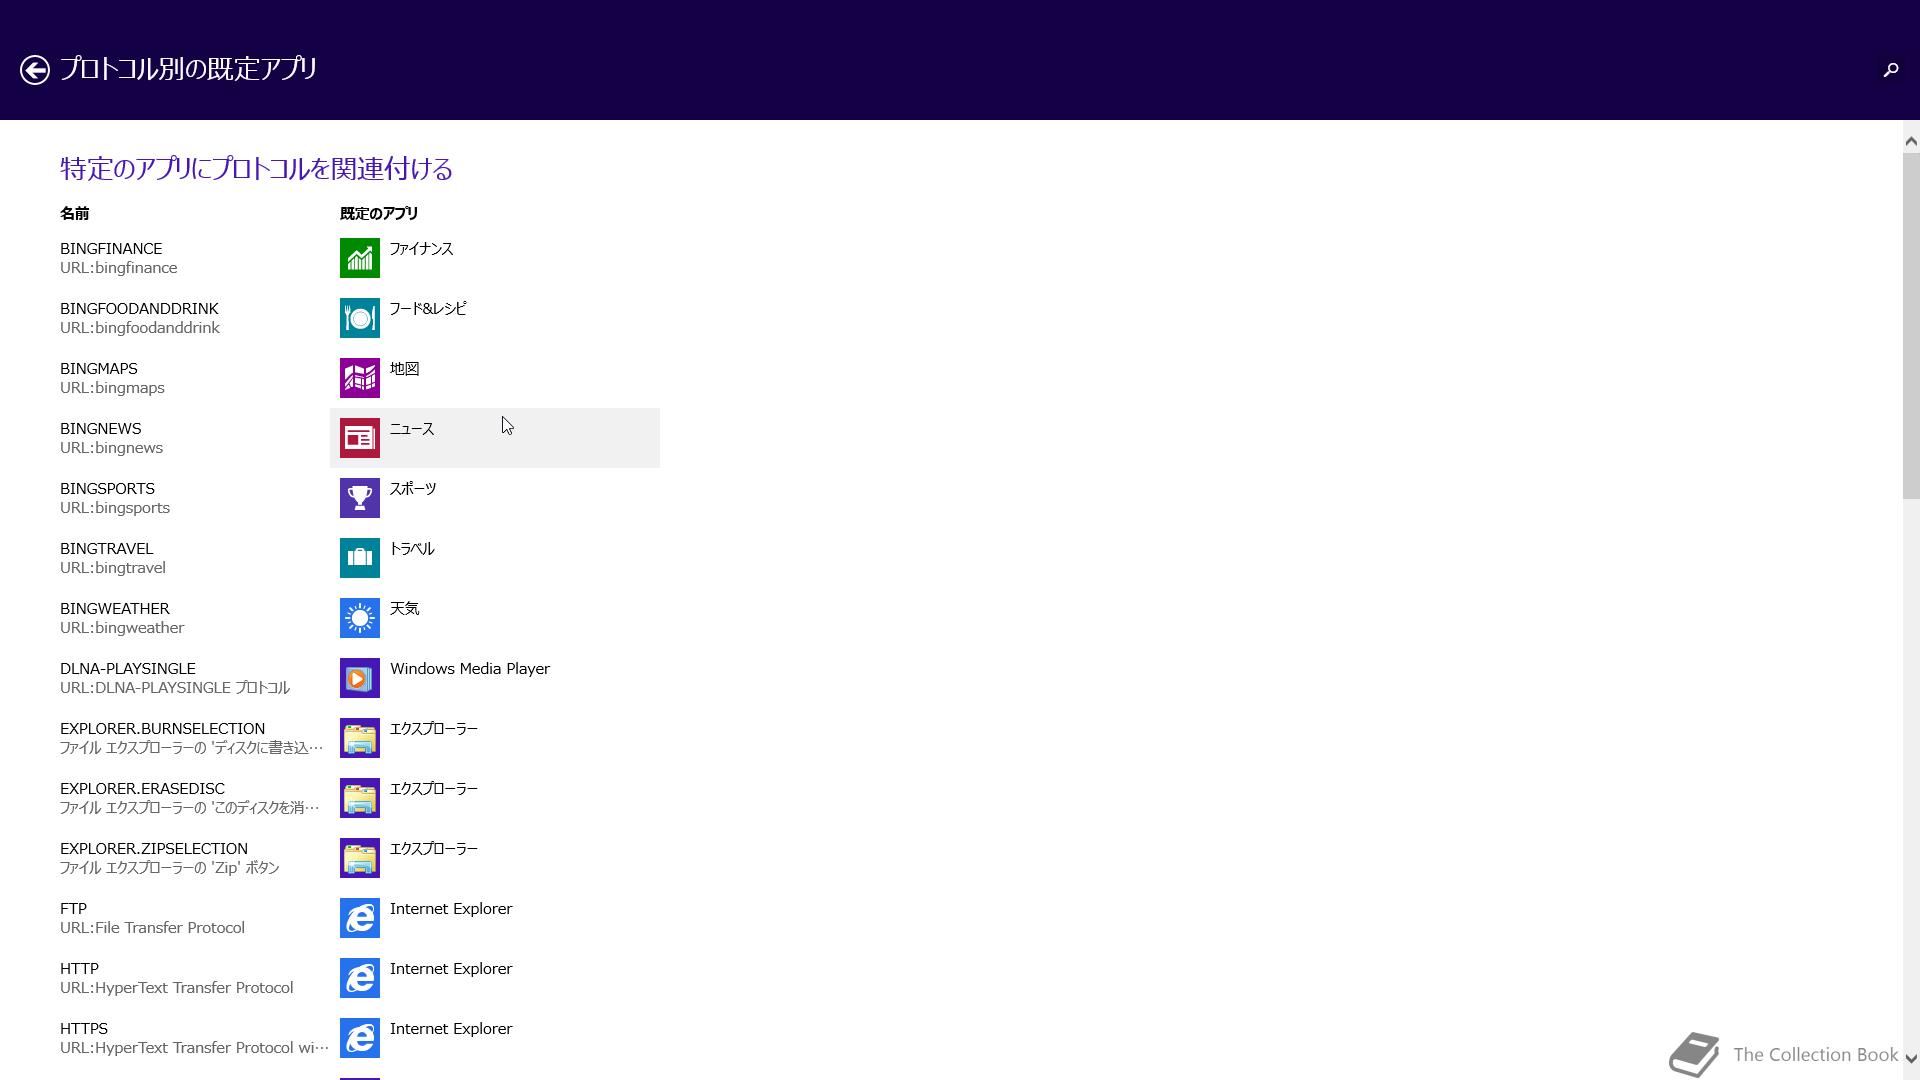Change Internet Explorer label for HTTP
Screen dimensions: 1920x1080
[x=451, y=969]
